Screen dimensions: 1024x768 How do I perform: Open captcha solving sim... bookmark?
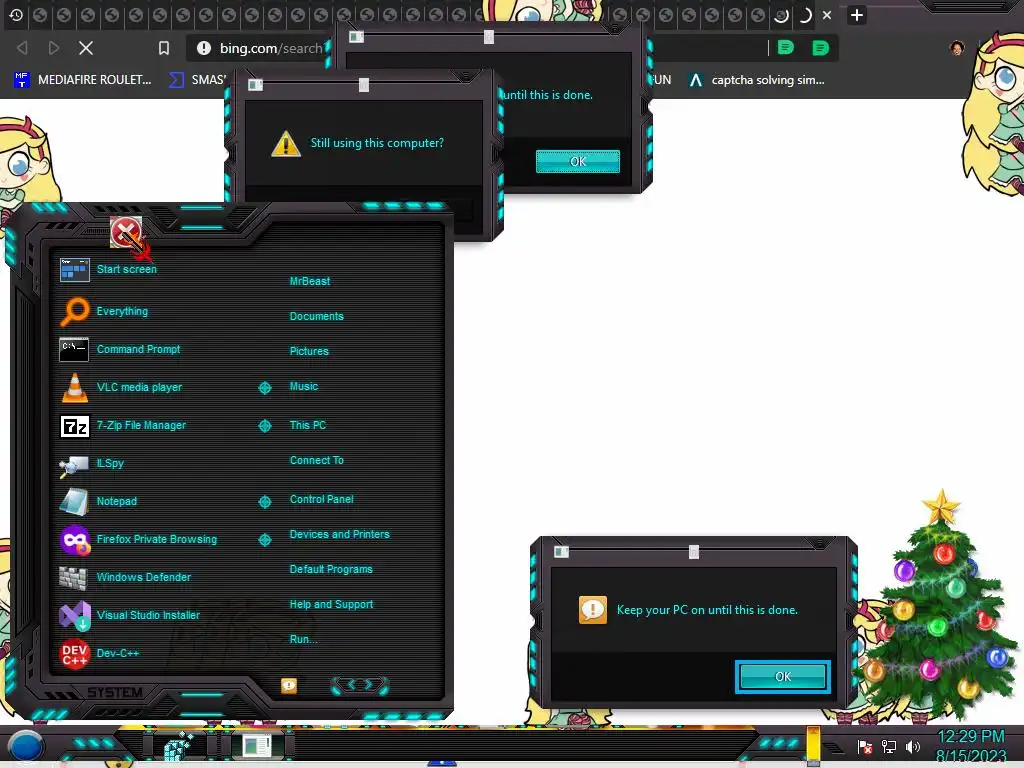(x=757, y=80)
